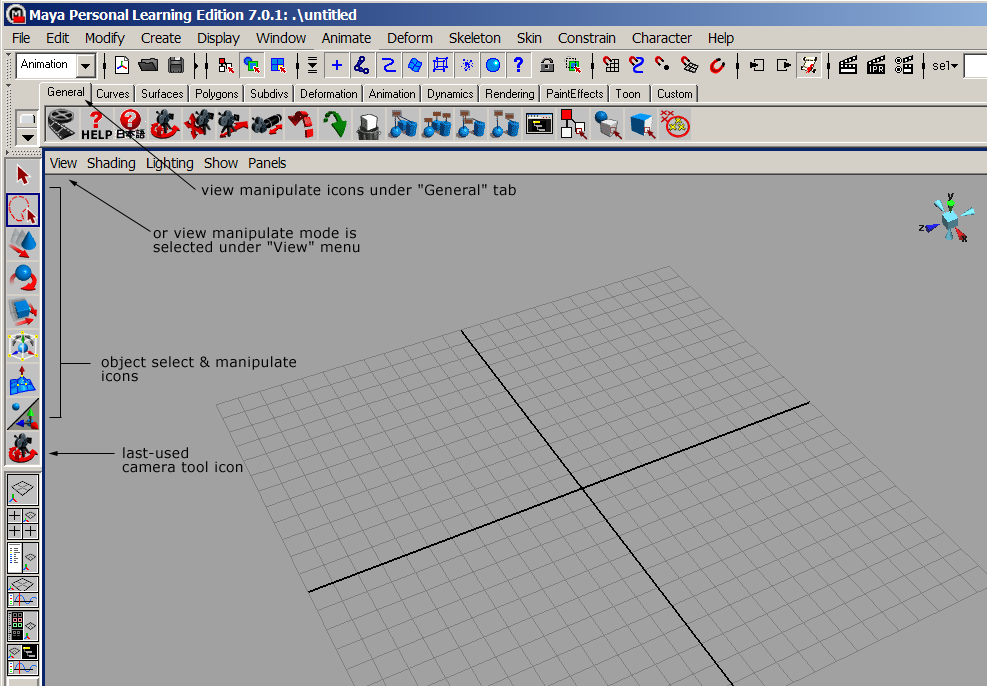The height and width of the screenshot is (686, 987).
Task: Choose the Rotate tool
Action: tap(22, 277)
